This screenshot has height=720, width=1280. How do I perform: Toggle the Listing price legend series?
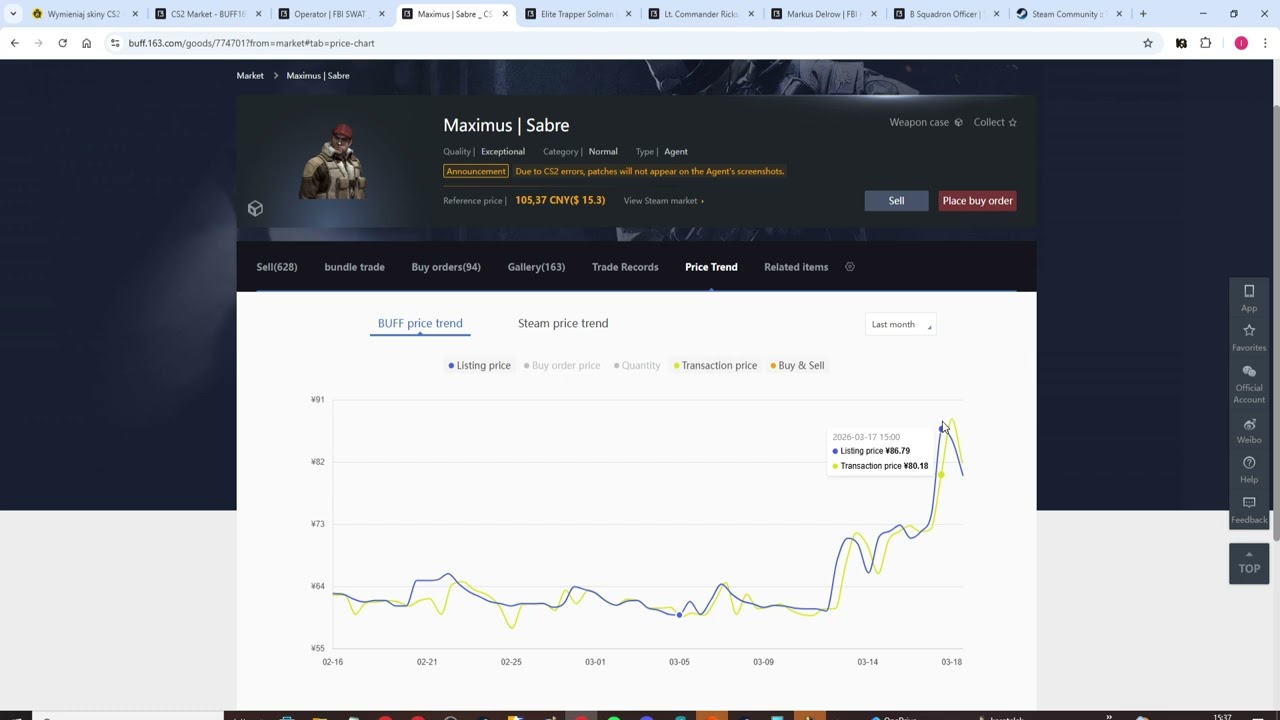tap(480, 365)
